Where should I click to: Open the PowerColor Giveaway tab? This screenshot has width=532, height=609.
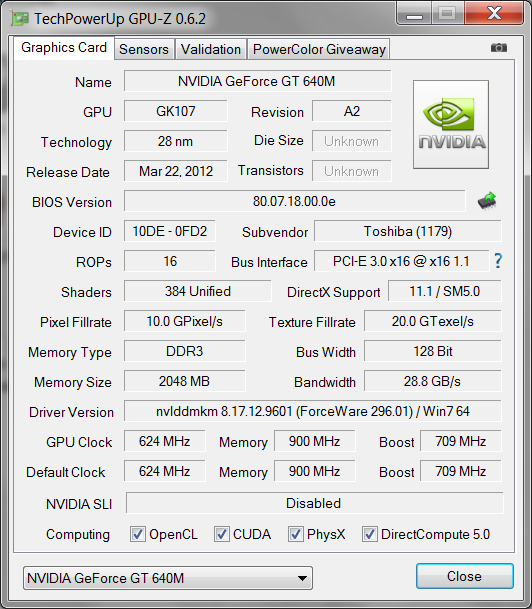(x=319, y=49)
